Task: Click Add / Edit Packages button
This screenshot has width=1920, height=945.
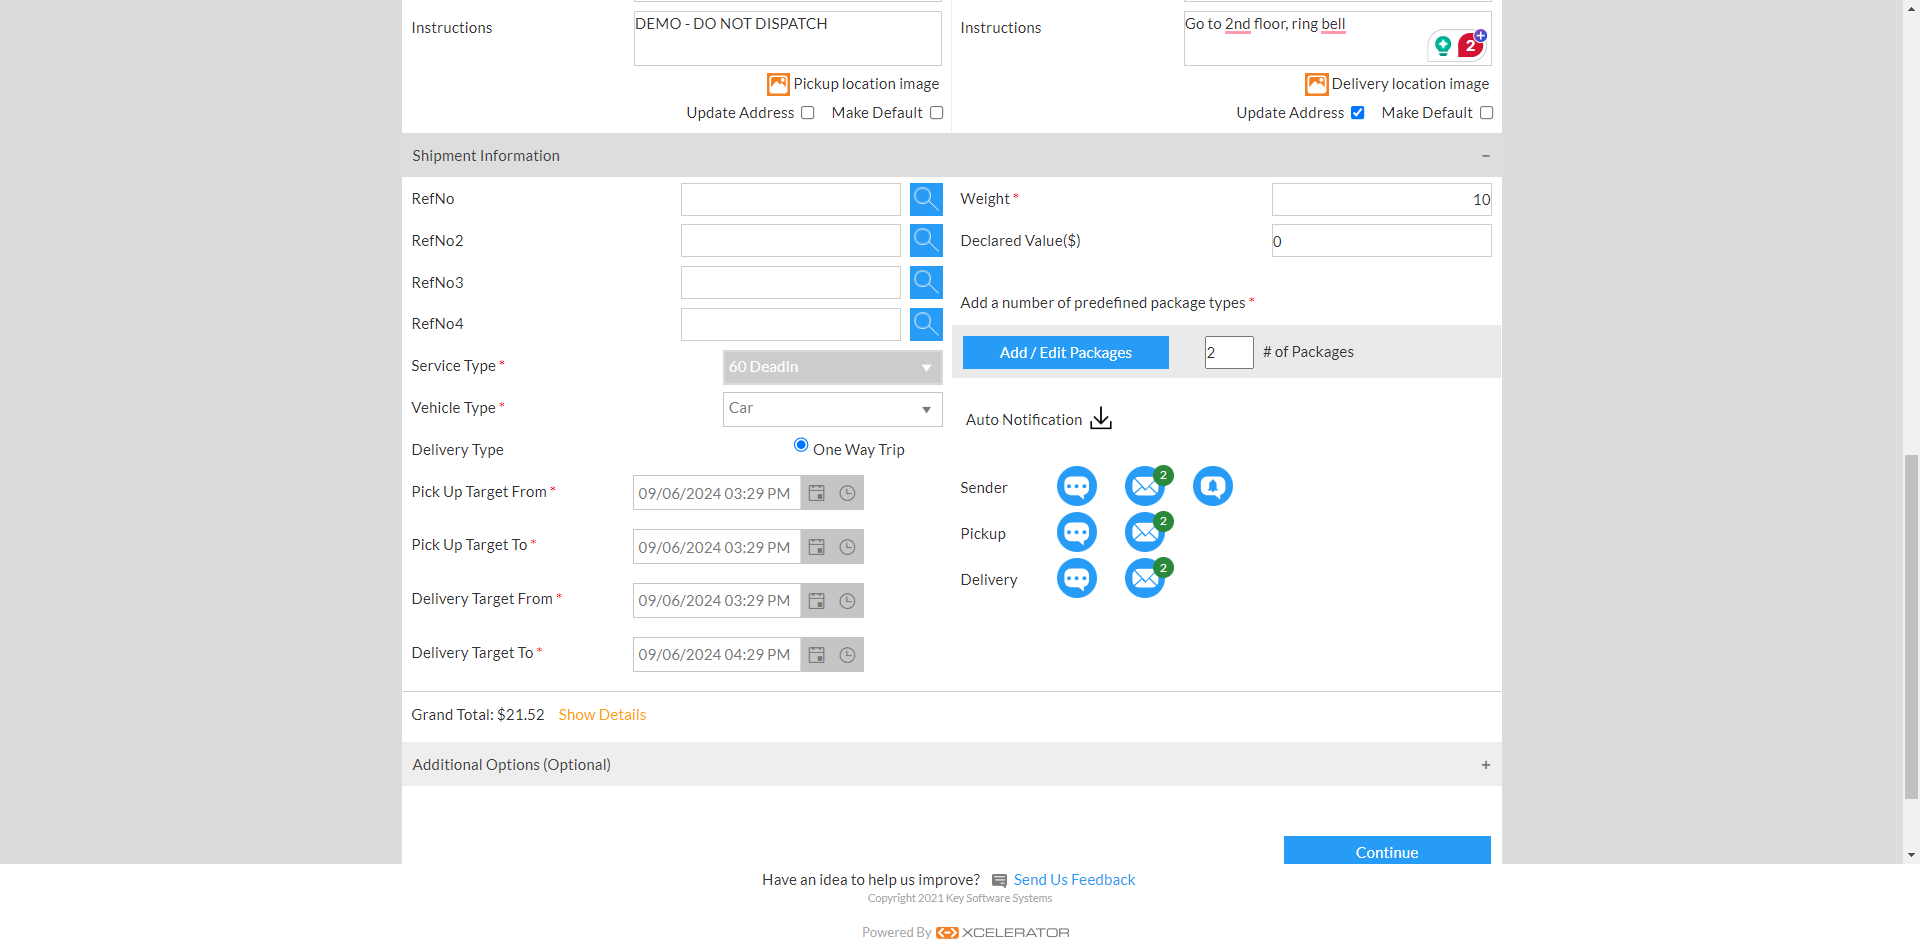Action: tap(1066, 352)
